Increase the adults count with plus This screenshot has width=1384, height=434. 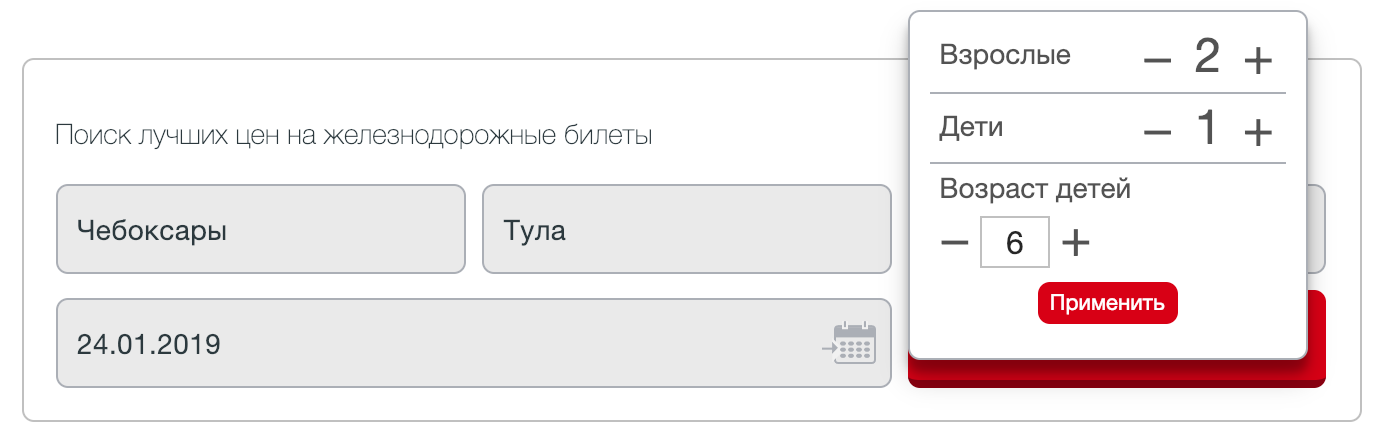pyautogui.click(x=1257, y=61)
